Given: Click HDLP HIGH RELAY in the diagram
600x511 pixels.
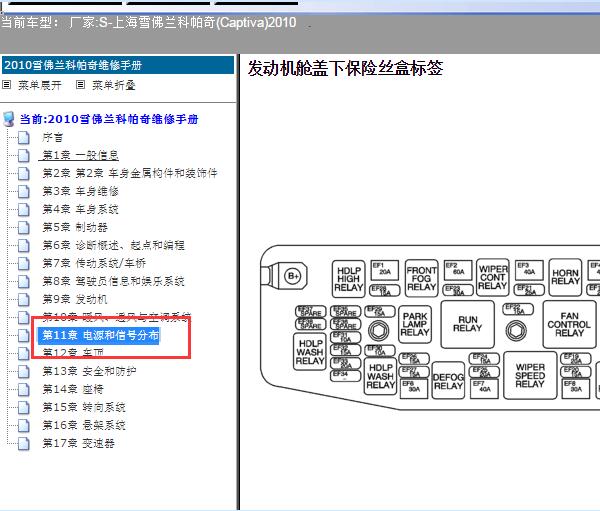Looking at the screenshot, I should [349, 279].
